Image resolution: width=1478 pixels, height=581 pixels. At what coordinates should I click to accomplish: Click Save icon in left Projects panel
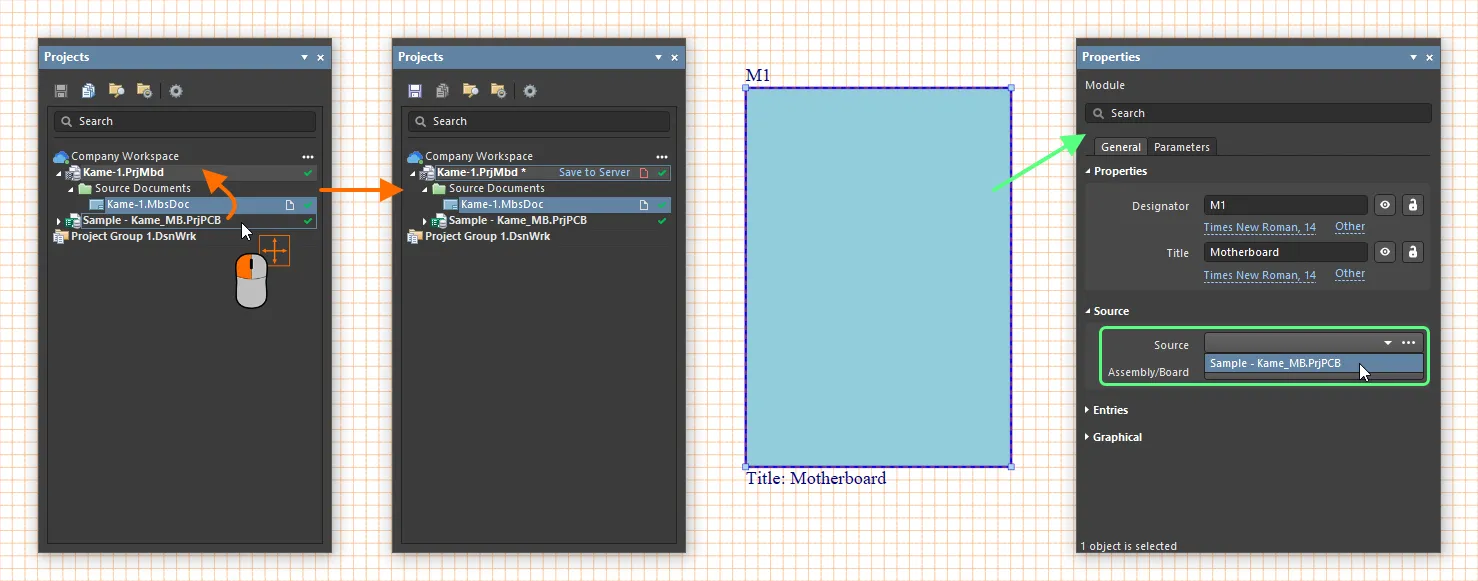point(61,91)
